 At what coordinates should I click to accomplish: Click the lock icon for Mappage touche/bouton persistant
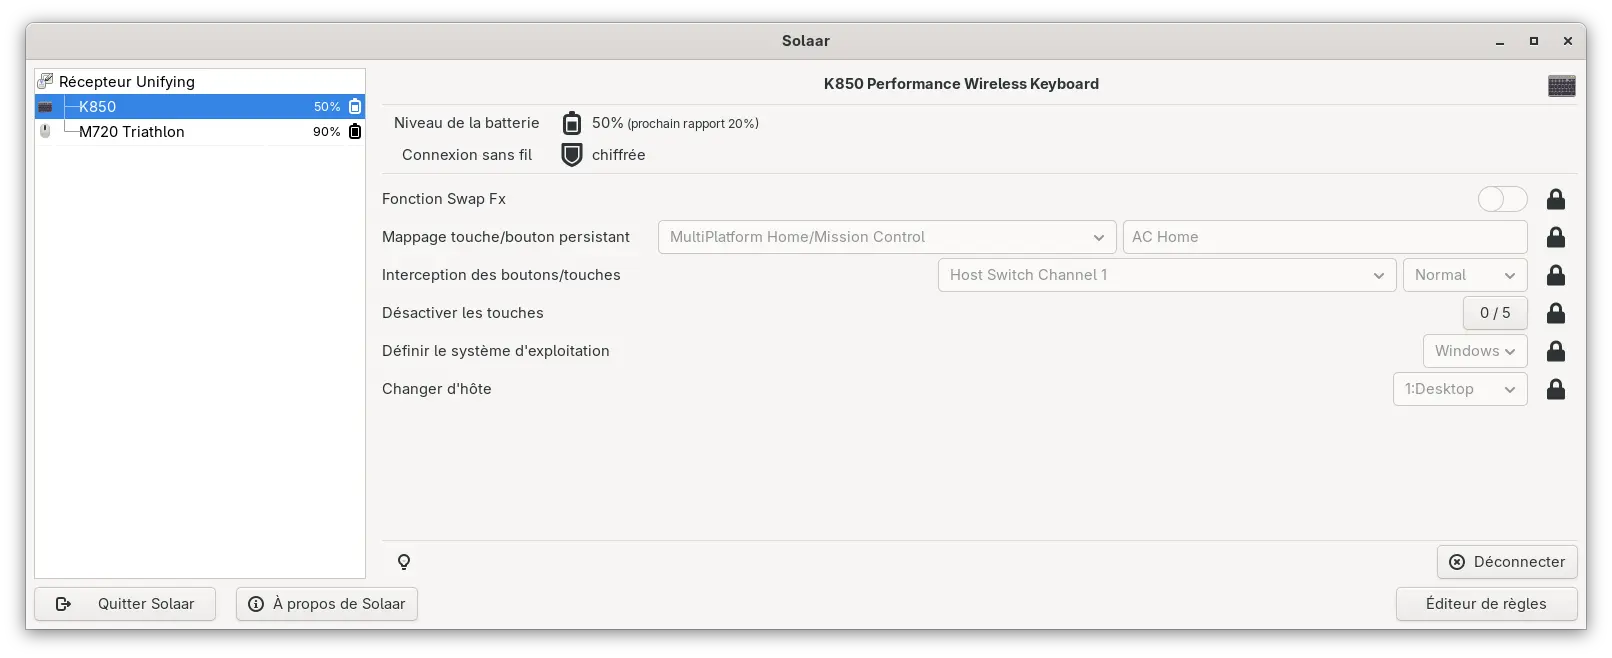[1555, 237]
